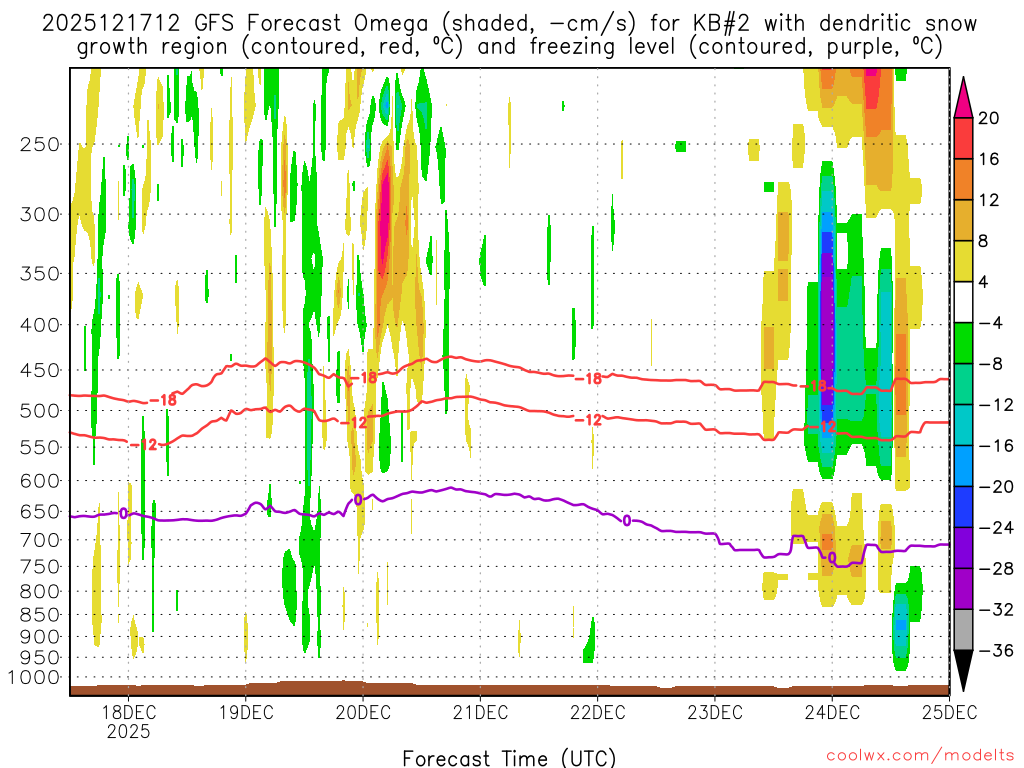Click the -18 contour label near 20DEC
Image resolution: width=1024 pixels, height=768 pixels.
click(x=364, y=377)
